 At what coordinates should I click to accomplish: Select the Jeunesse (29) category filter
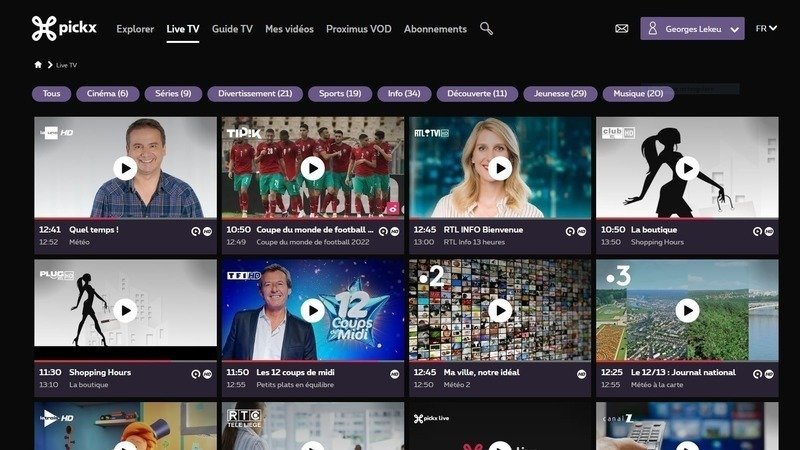coord(560,94)
